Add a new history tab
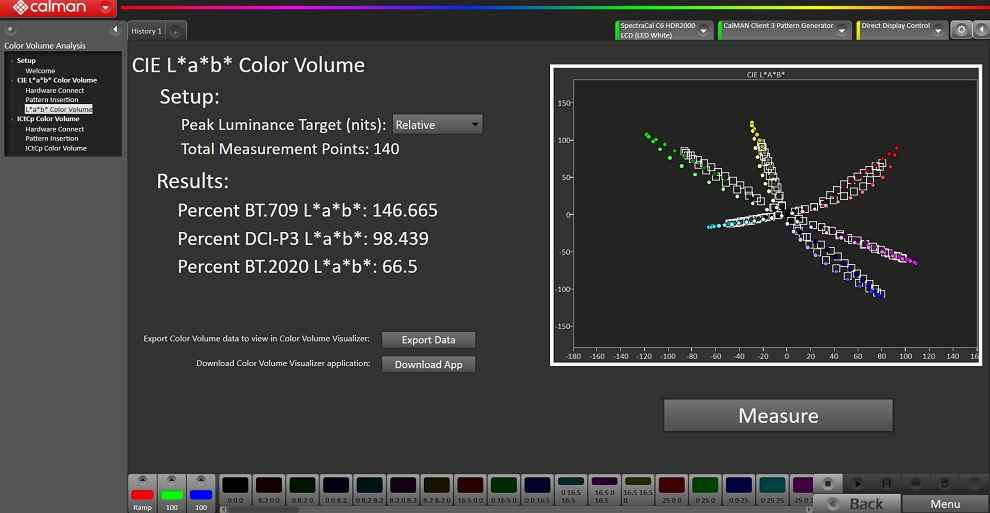 [x=176, y=31]
